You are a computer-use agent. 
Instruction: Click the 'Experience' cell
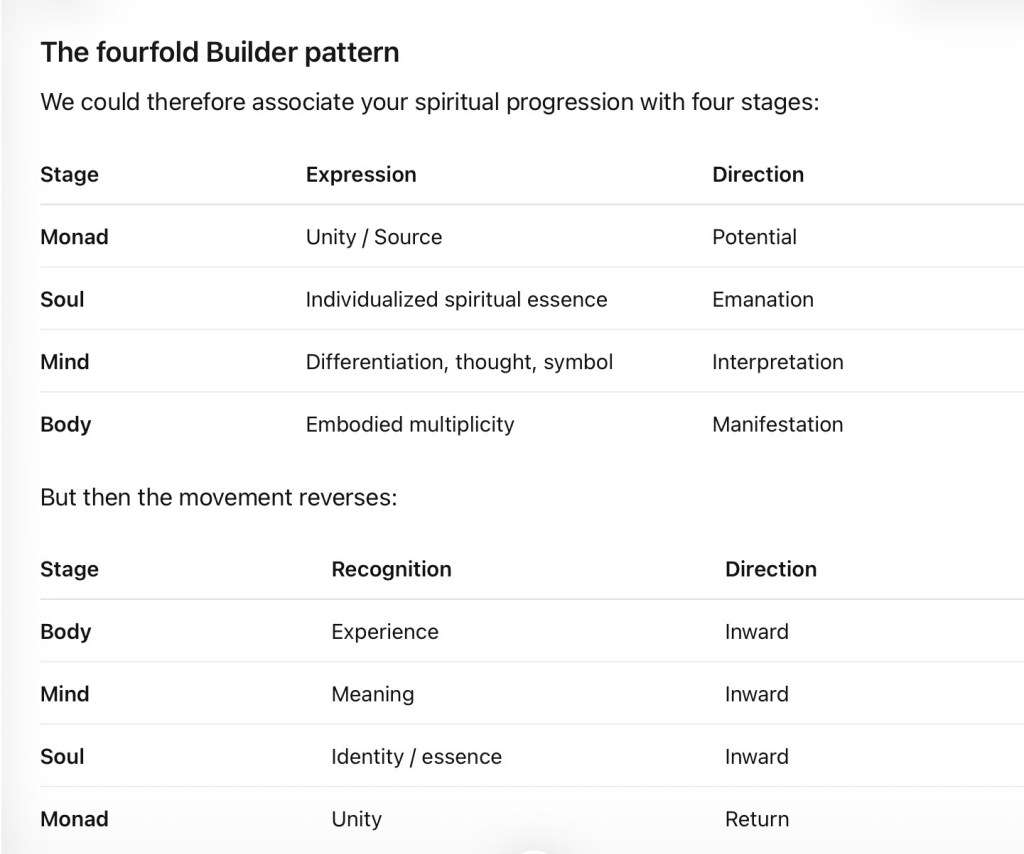pos(385,631)
